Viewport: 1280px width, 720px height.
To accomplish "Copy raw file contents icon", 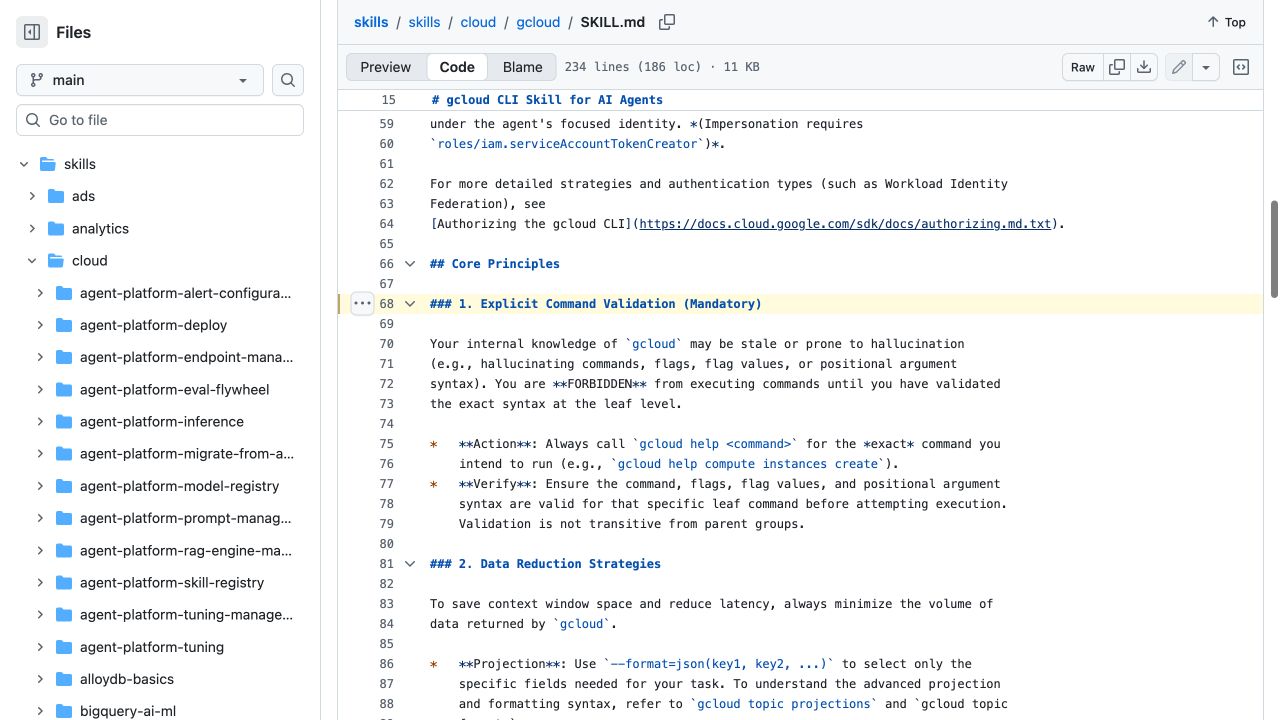I will pyautogui.click(x=1117, y=67).
